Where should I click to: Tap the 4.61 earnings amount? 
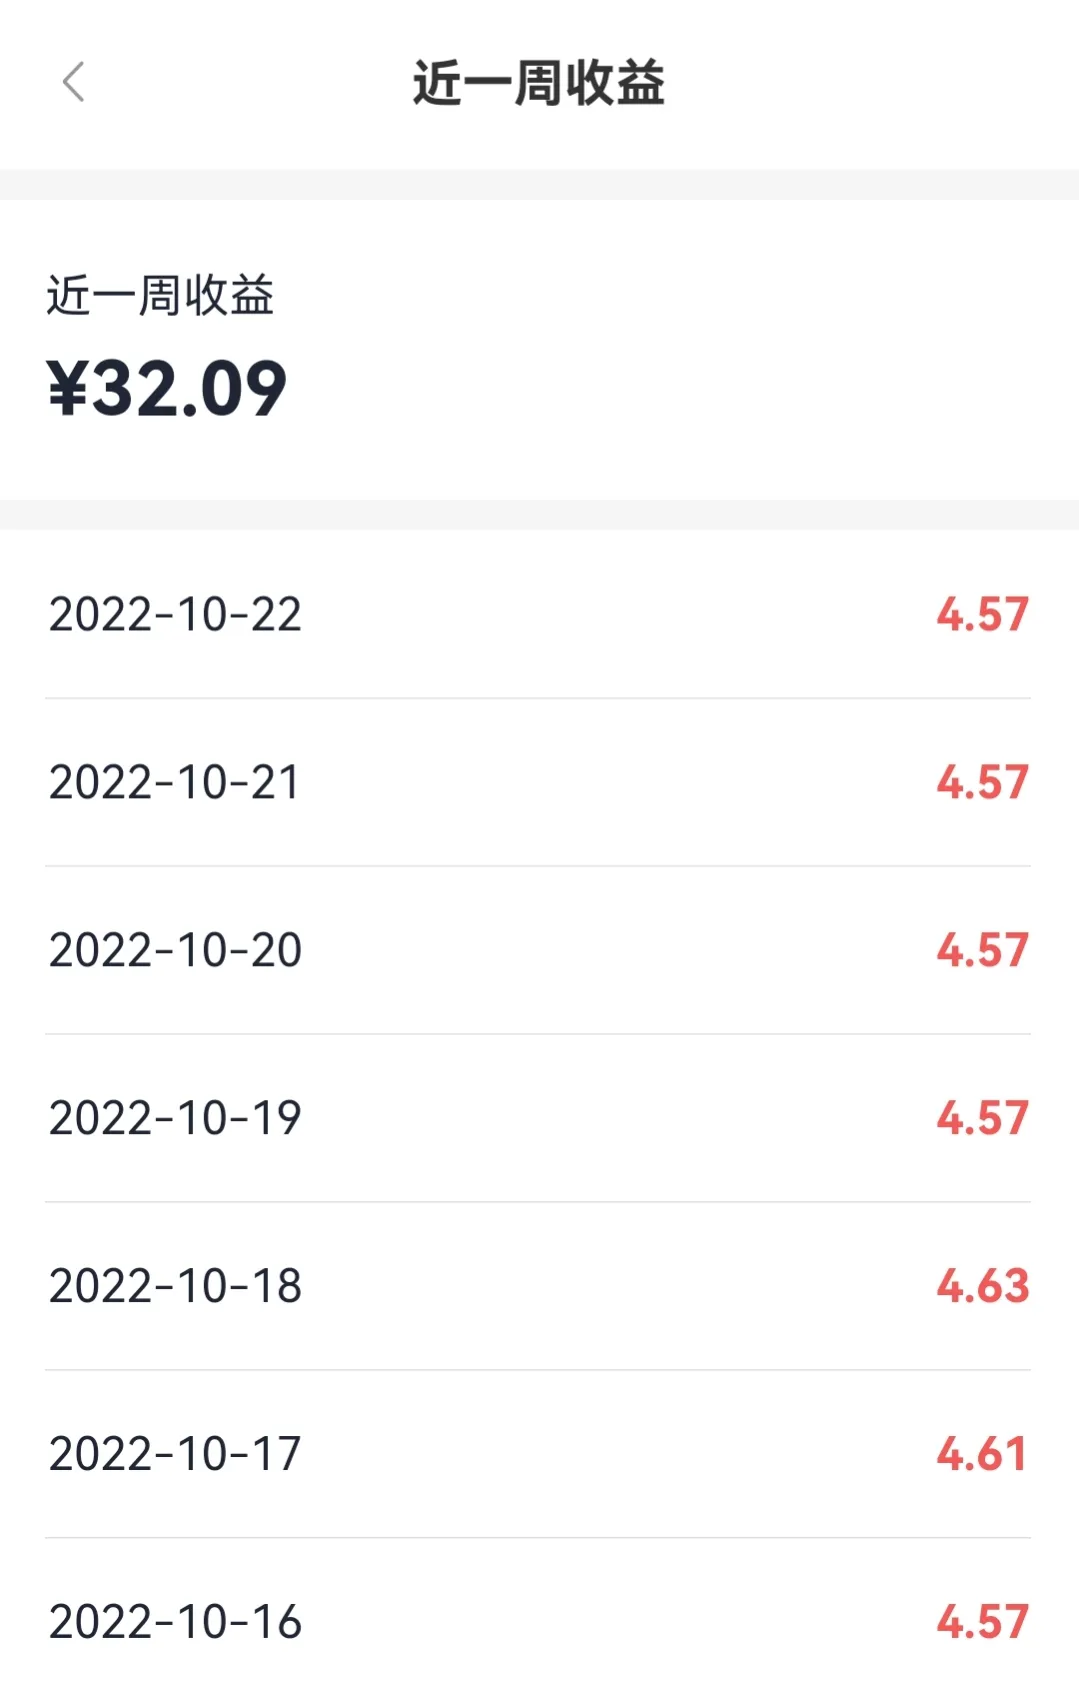[982, 1454]
